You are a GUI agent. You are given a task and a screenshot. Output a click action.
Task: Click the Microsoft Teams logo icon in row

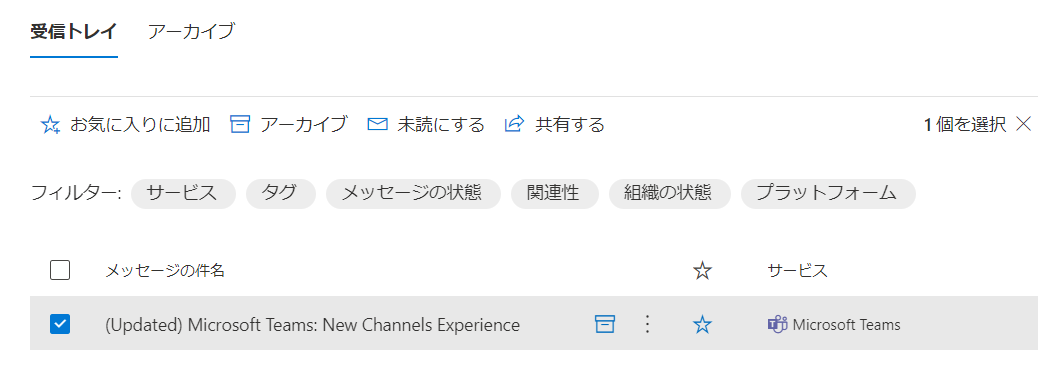tap(777, 325)
